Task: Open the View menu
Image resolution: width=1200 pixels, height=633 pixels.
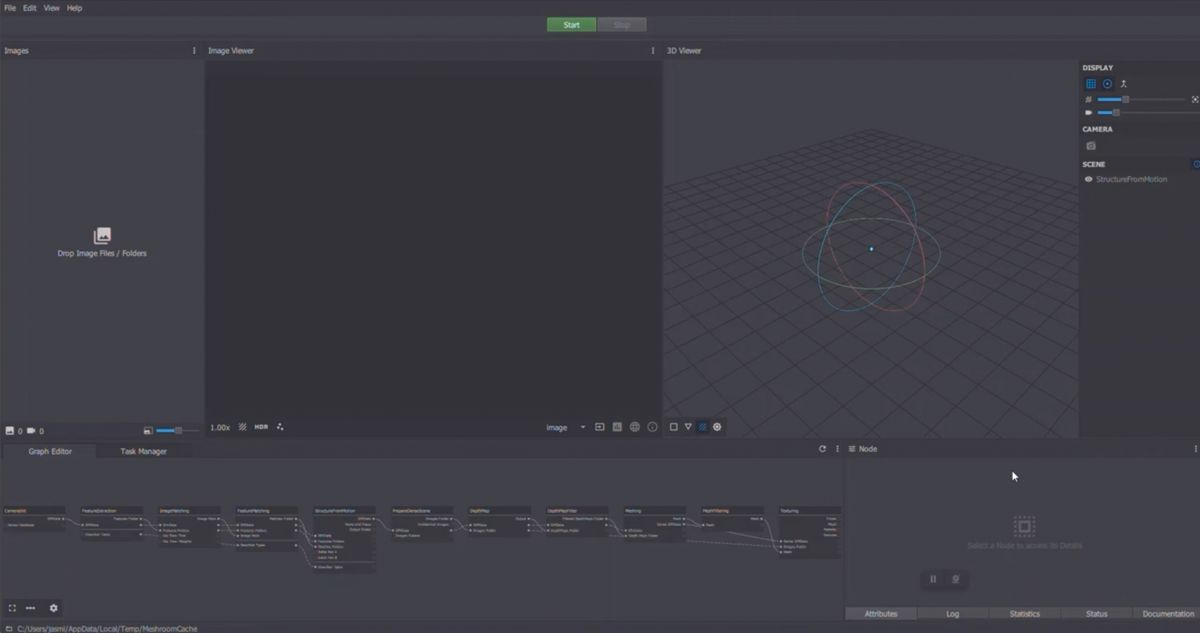Action: pos(50,7)
